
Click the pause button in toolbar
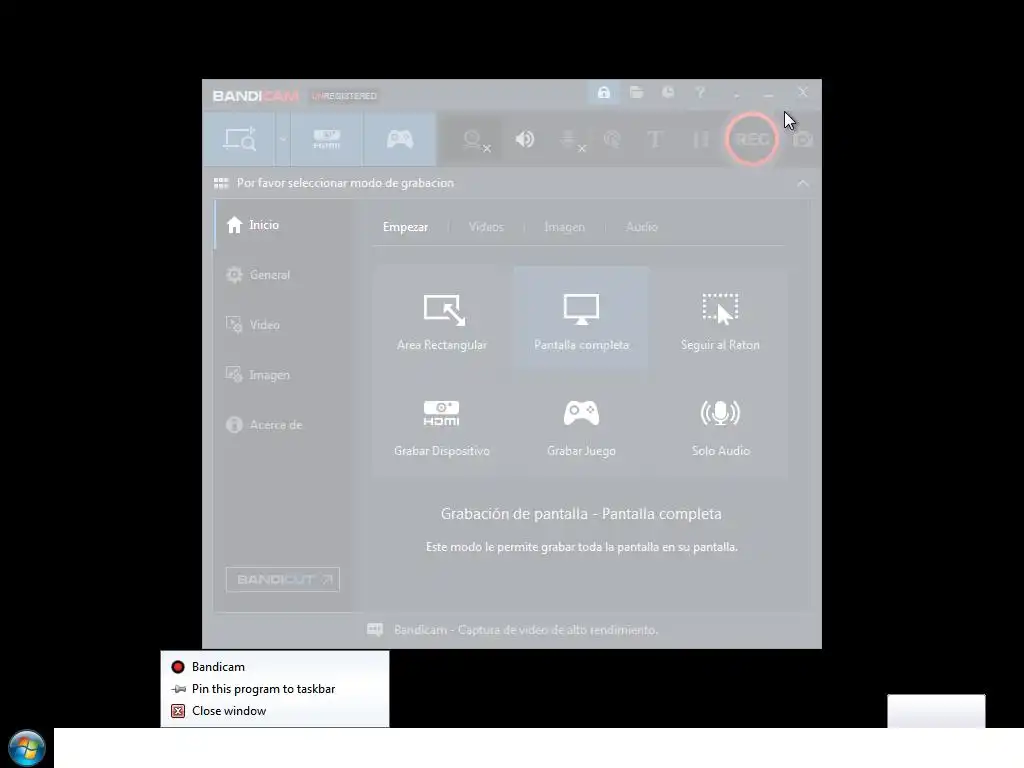pos(700,139)
